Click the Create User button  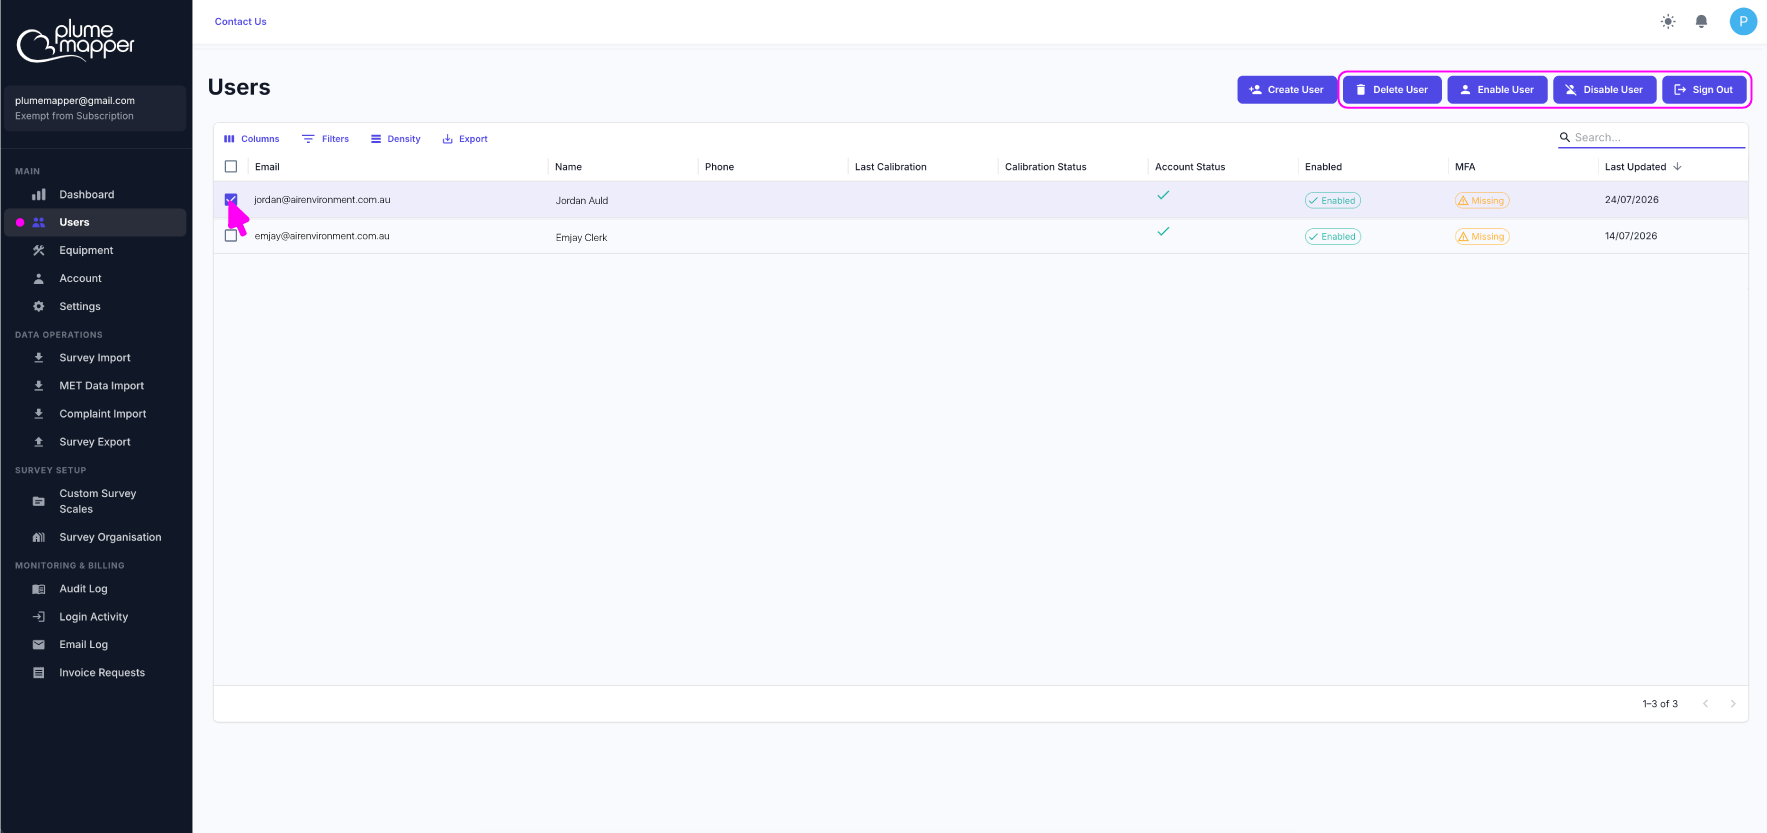[x=1286, y=90]
